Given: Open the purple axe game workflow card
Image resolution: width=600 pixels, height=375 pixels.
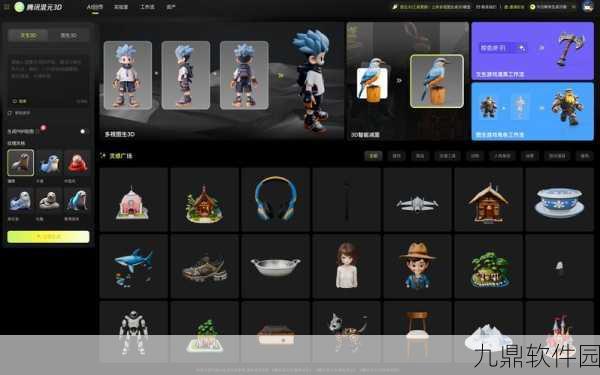Looking at the screenshot, I should coord(532,51).
